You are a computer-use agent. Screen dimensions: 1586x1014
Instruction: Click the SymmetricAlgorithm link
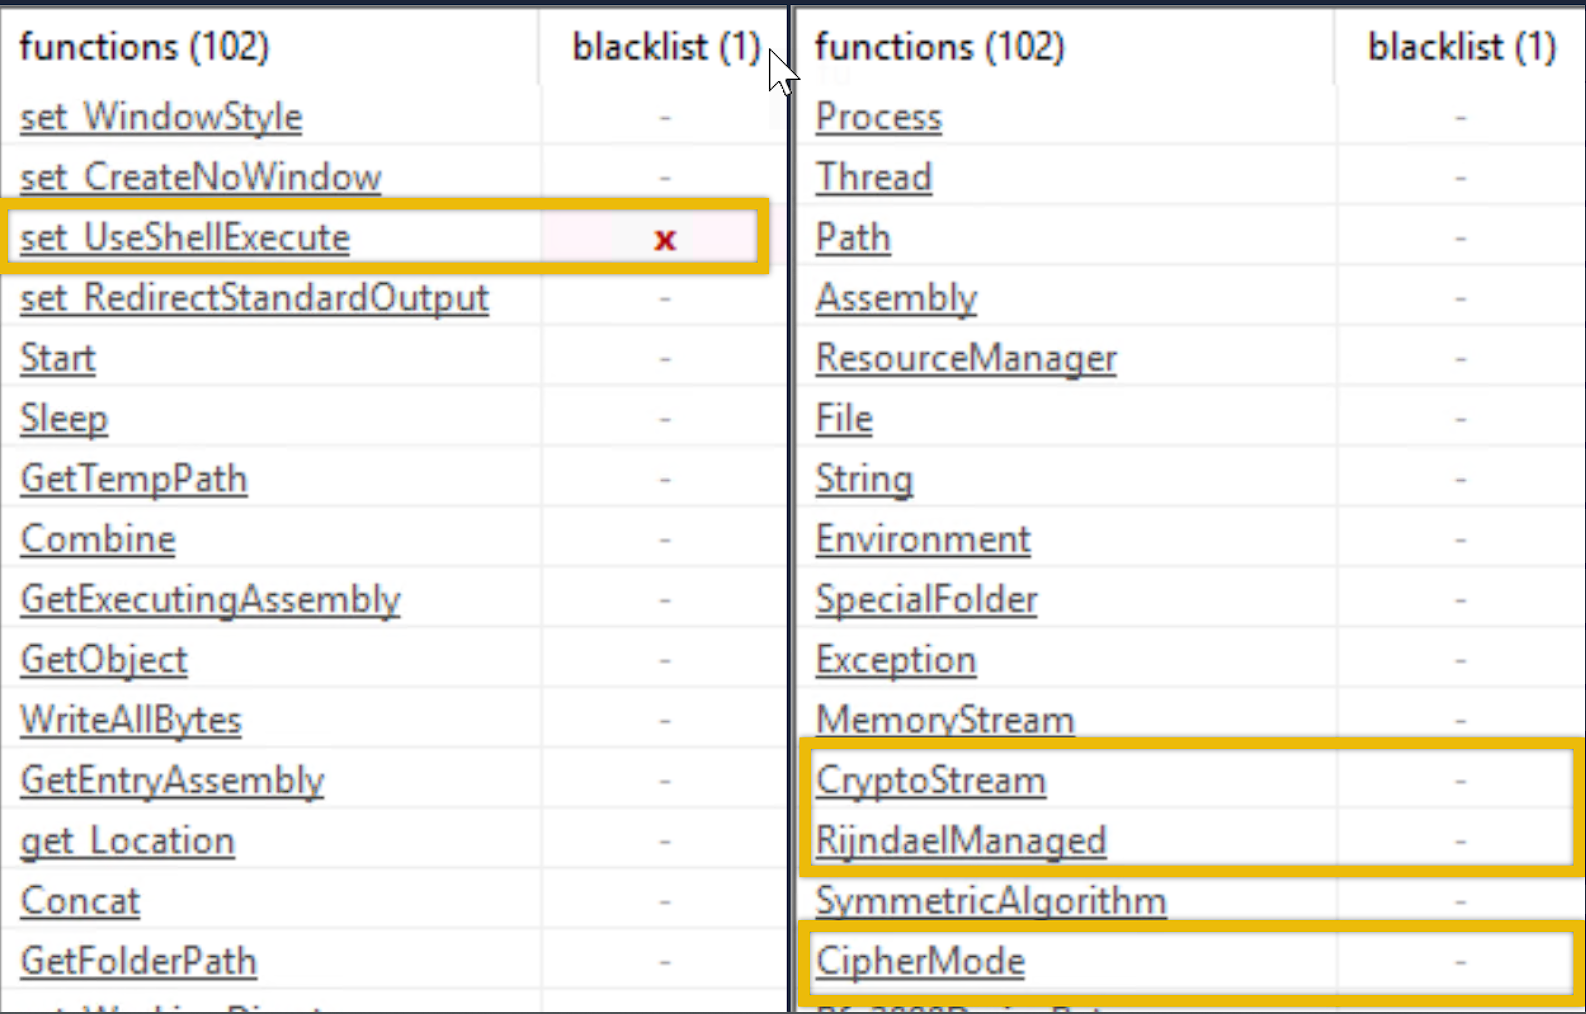(990, 901)
